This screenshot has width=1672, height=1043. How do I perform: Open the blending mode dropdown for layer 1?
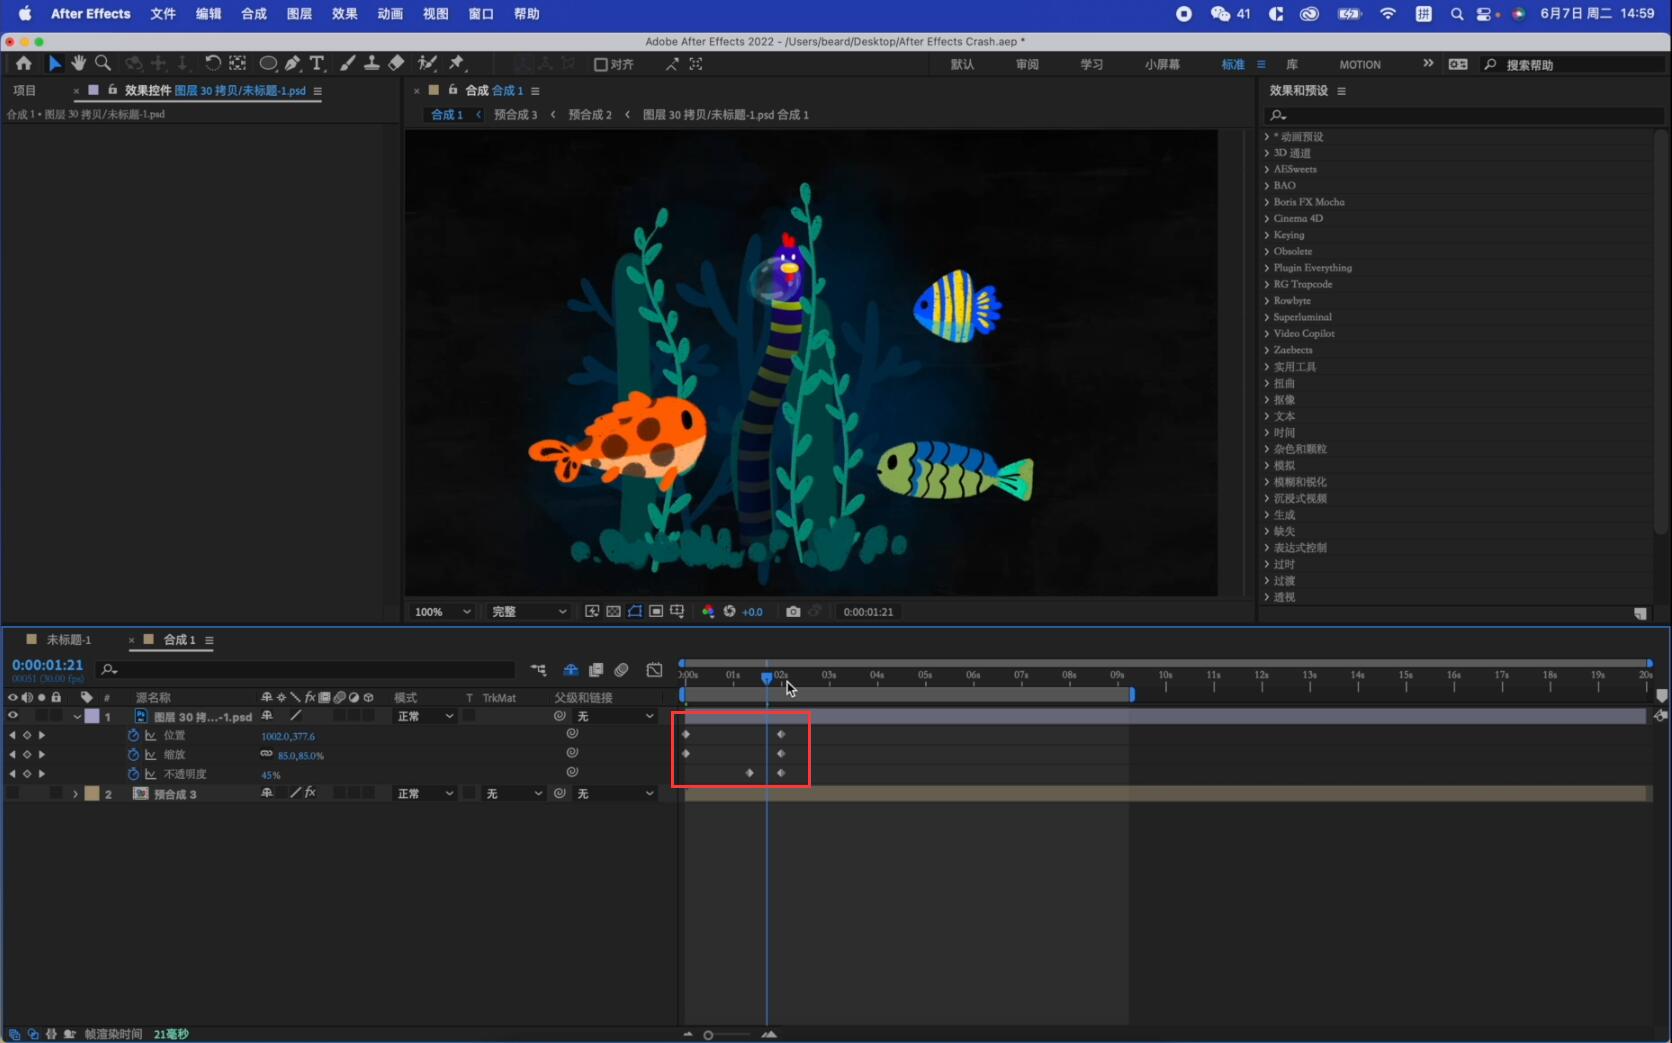tap(425, 716)
